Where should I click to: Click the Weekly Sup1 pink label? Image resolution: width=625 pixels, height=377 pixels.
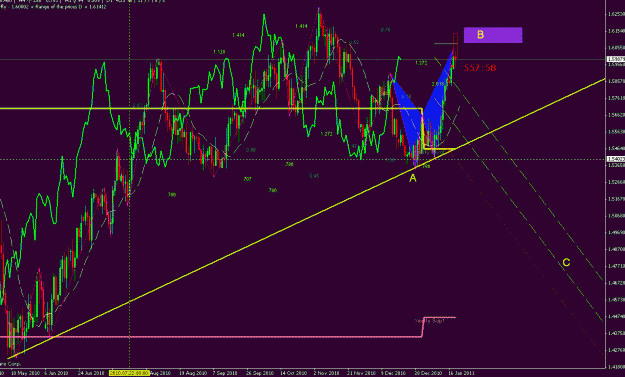(429, 321)
